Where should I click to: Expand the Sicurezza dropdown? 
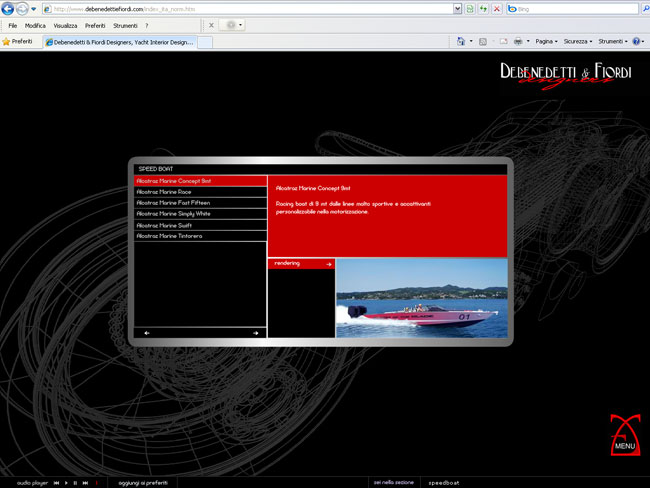(578, 42)
